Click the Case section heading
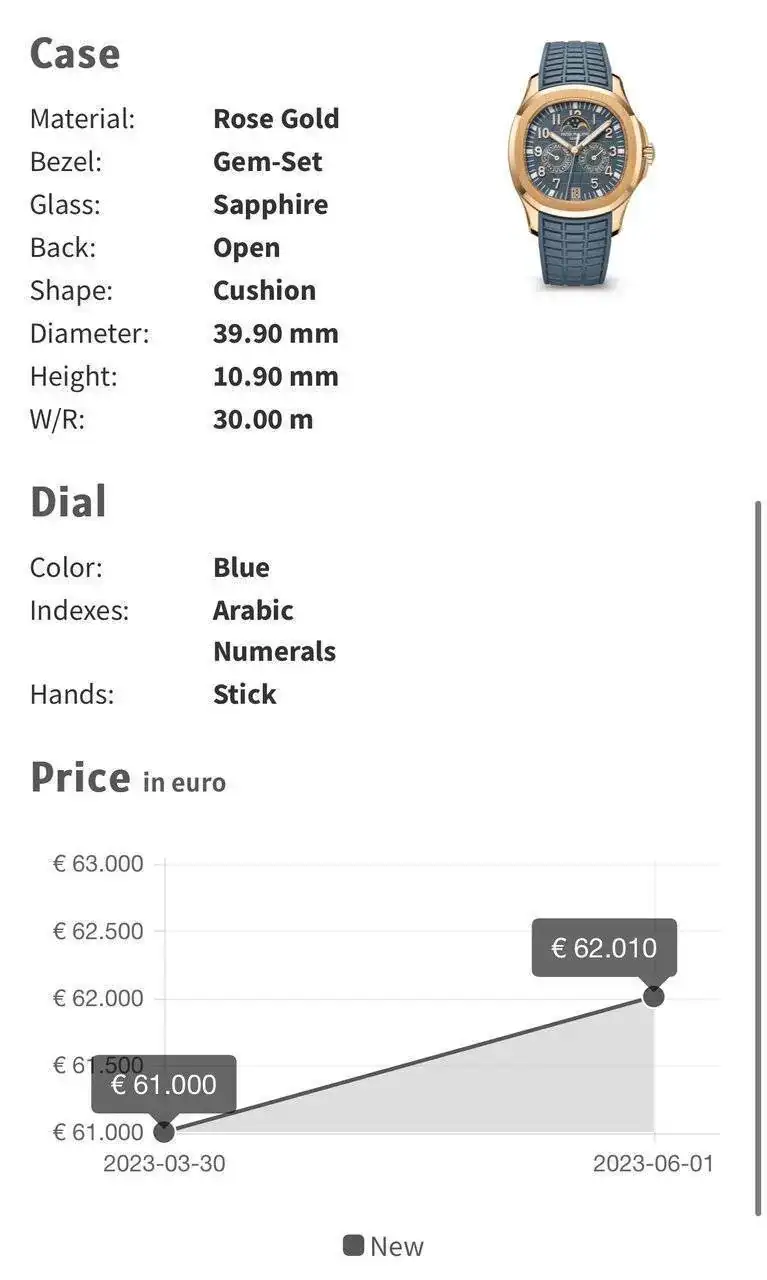Image resolution: width=767 pixels, height=1280 pixels. (75, 54)
